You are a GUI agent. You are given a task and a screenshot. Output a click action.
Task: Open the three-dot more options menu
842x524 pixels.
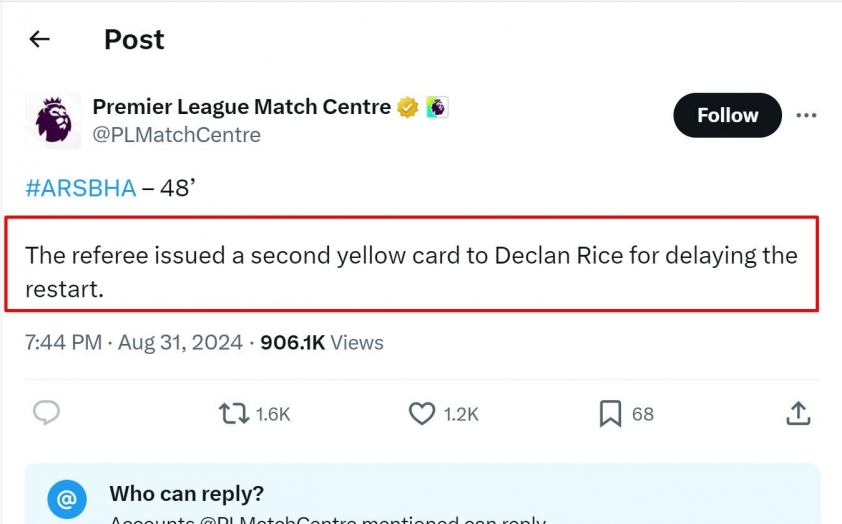point(806,115)
